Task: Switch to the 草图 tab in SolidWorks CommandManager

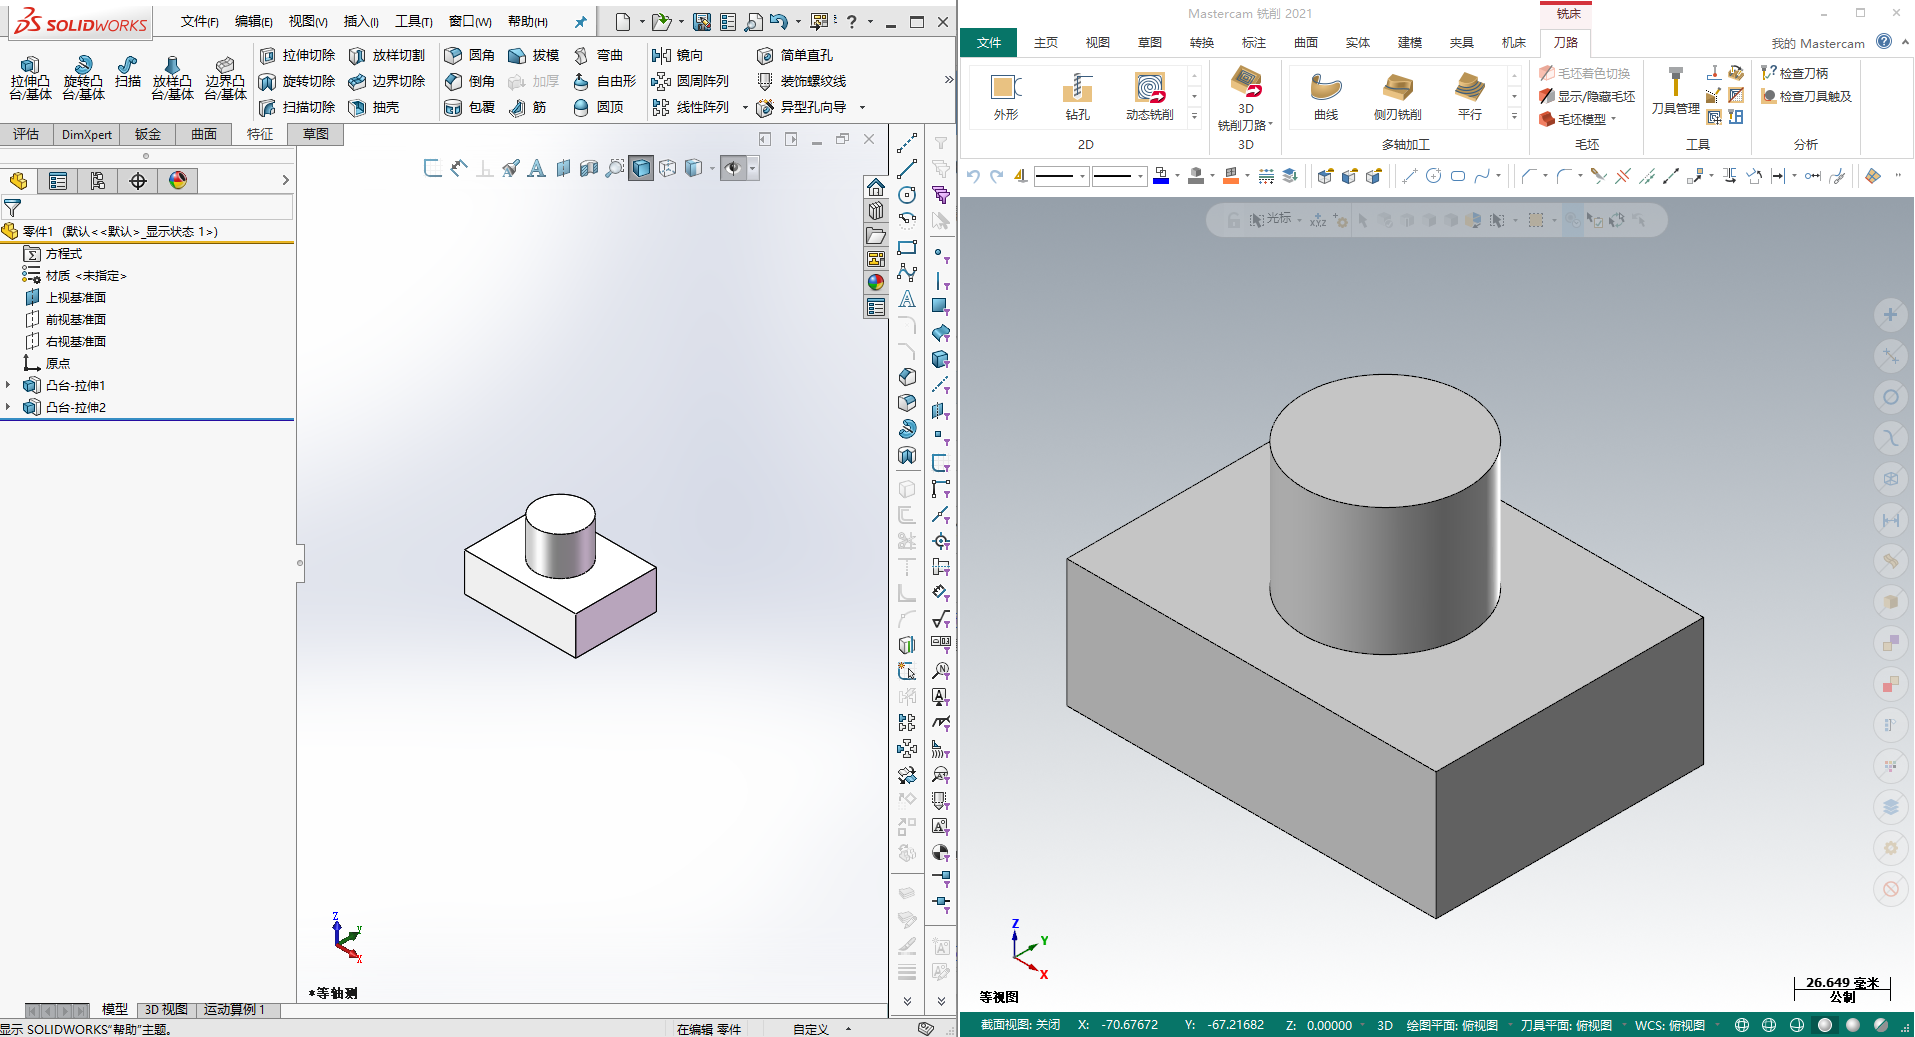Action: (x=316, y=134)
